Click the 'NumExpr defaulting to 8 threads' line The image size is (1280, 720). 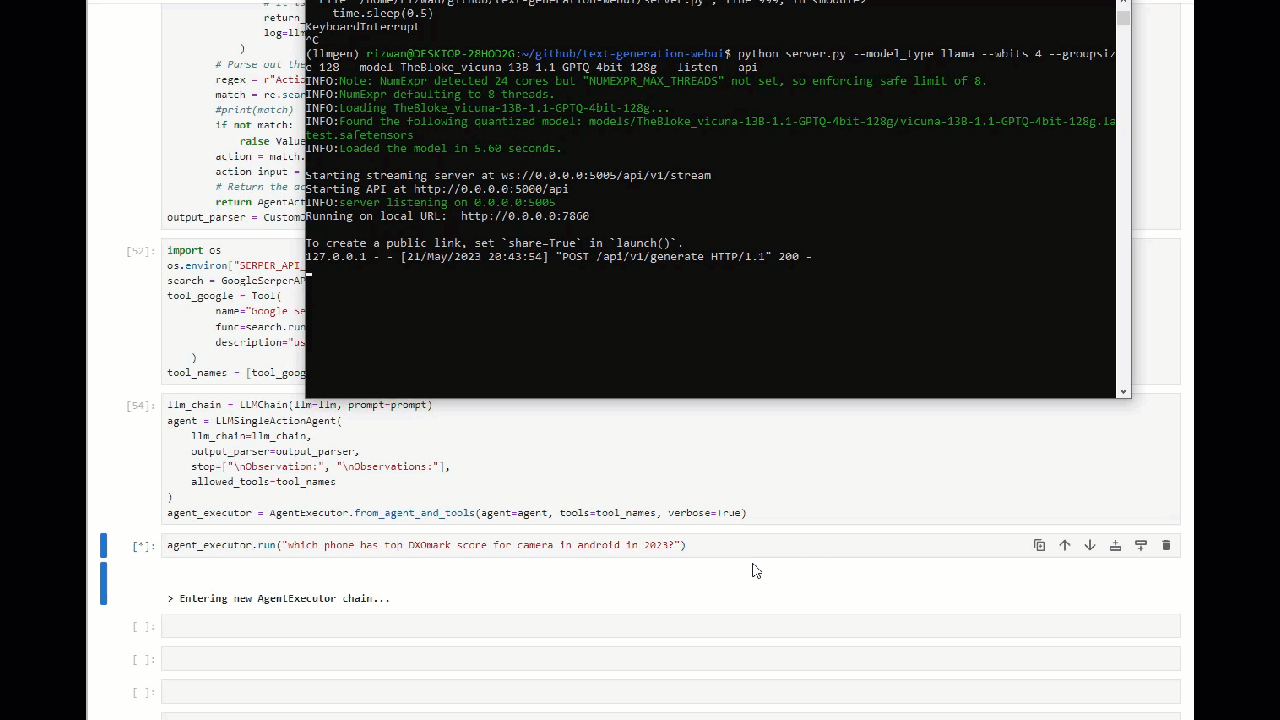pyautogui.click(x=430, y=95)
